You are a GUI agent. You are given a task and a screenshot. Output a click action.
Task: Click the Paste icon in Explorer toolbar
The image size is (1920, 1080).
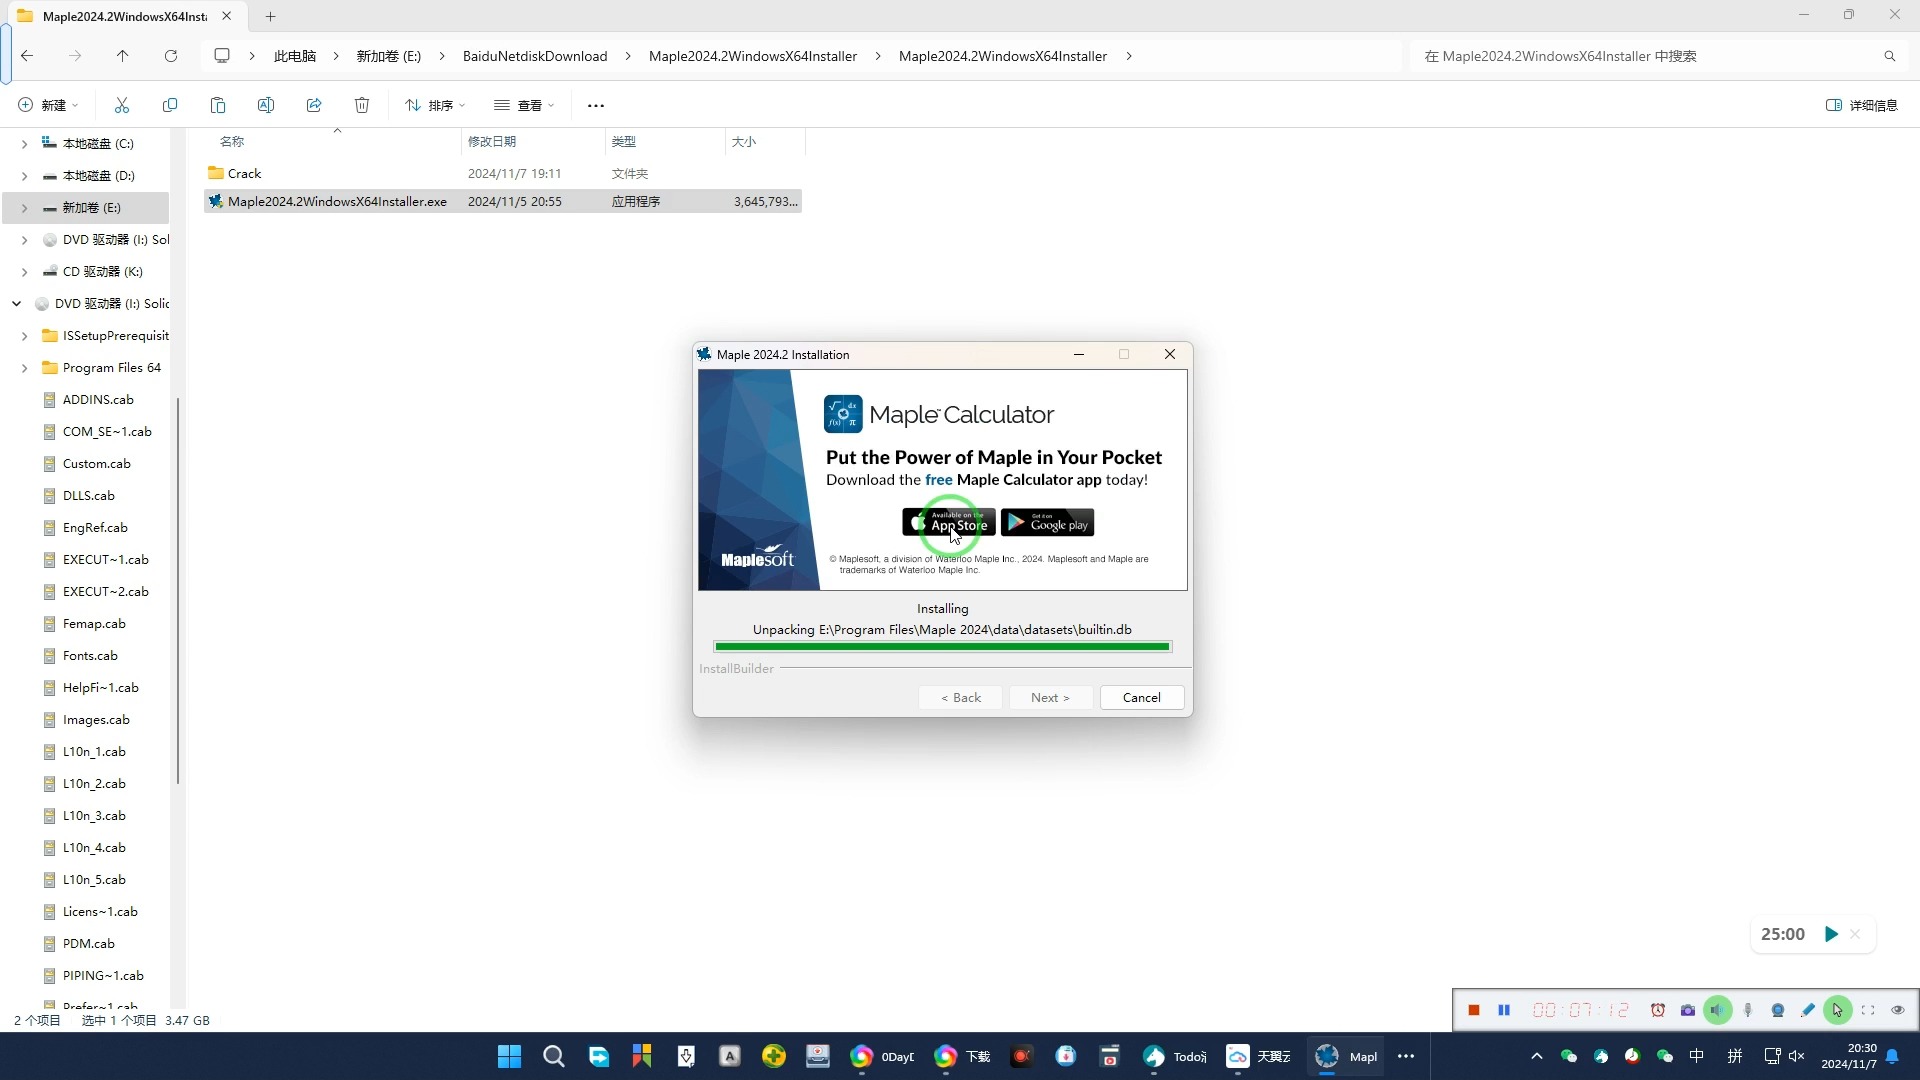point(218,105)
